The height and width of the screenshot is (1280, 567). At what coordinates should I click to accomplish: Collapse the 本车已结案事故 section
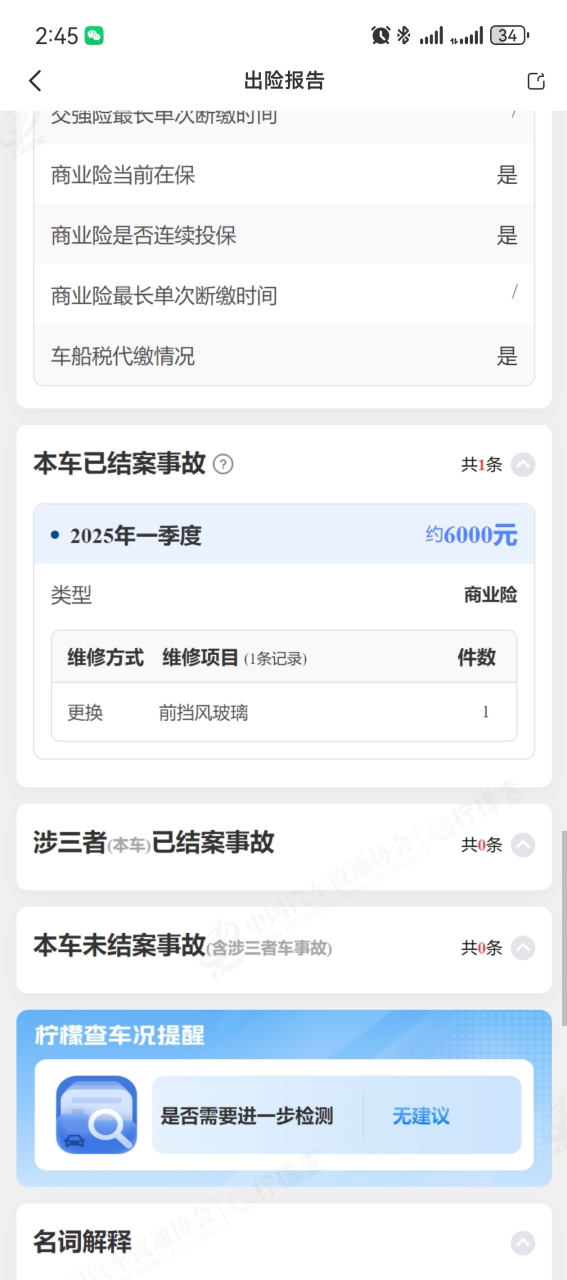[523, 464]
